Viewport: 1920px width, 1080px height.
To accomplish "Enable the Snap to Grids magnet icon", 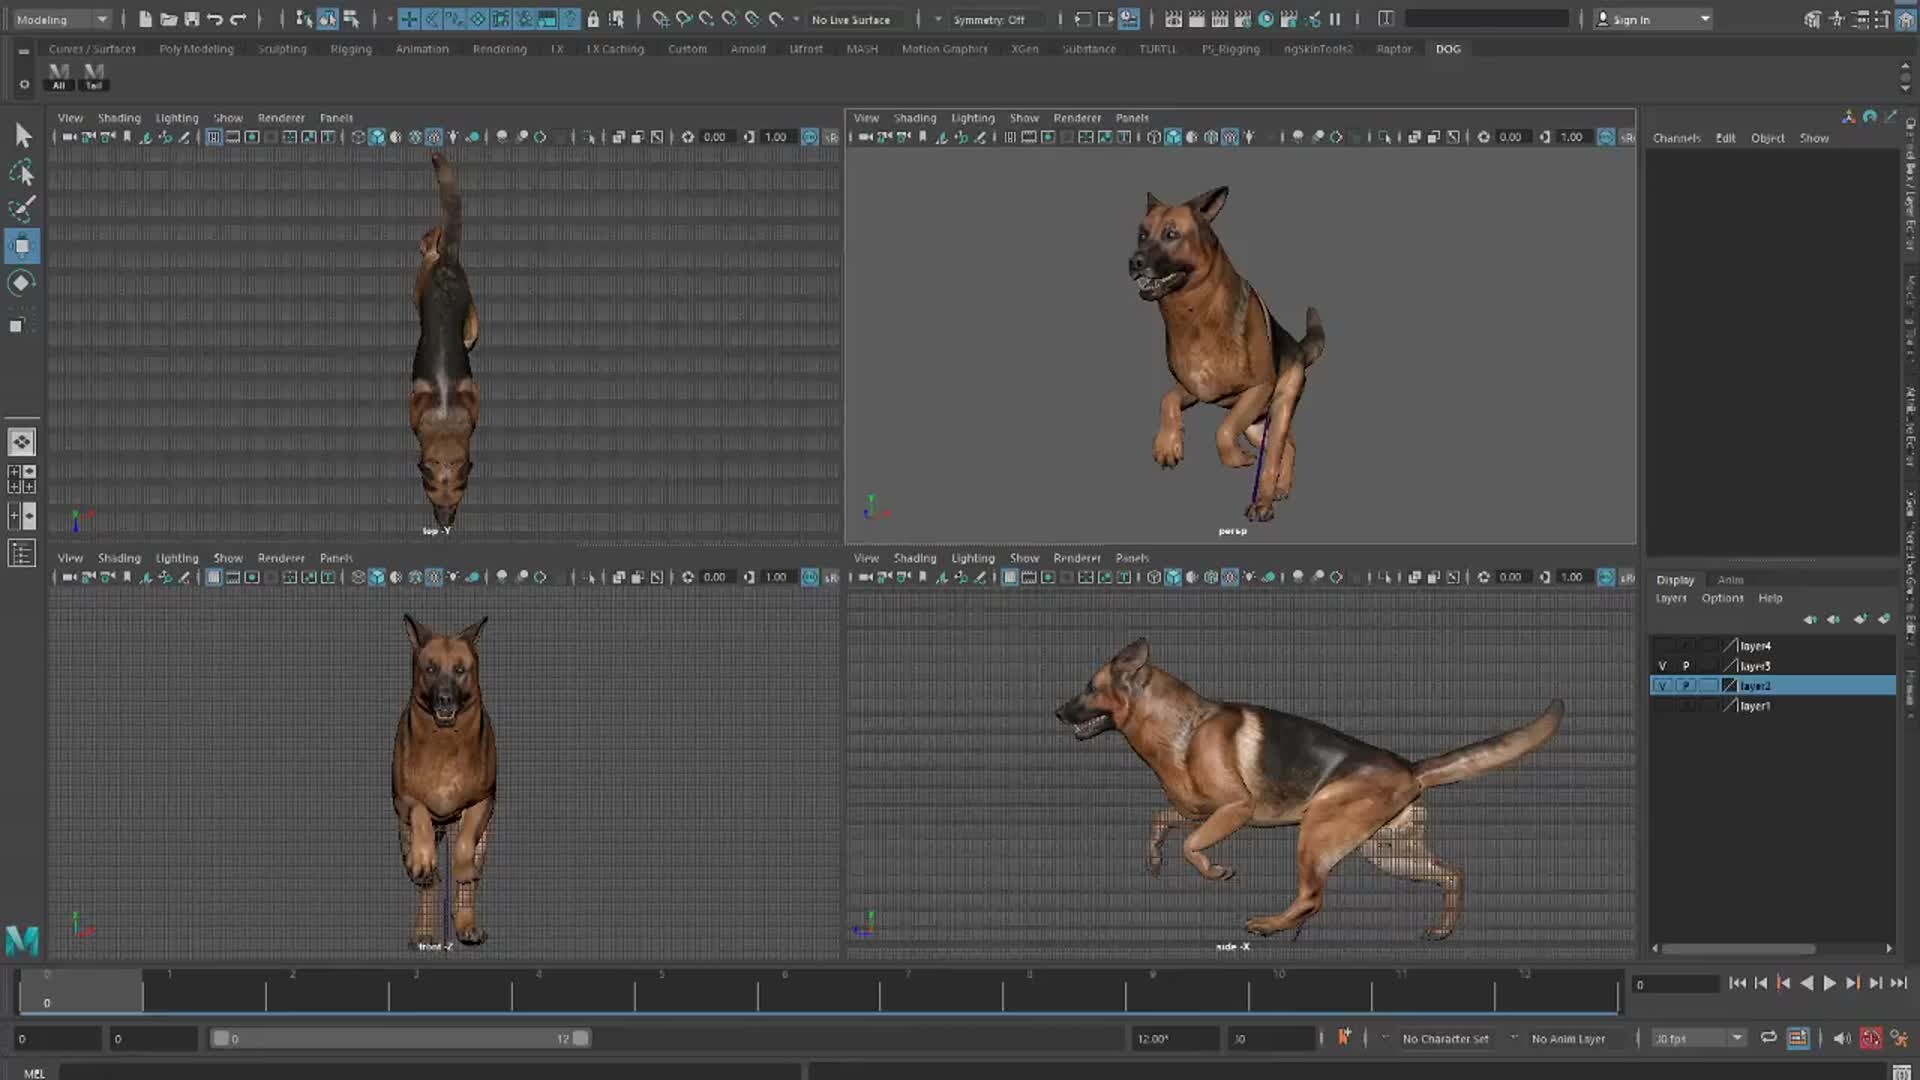I will [x=408, y=19].
